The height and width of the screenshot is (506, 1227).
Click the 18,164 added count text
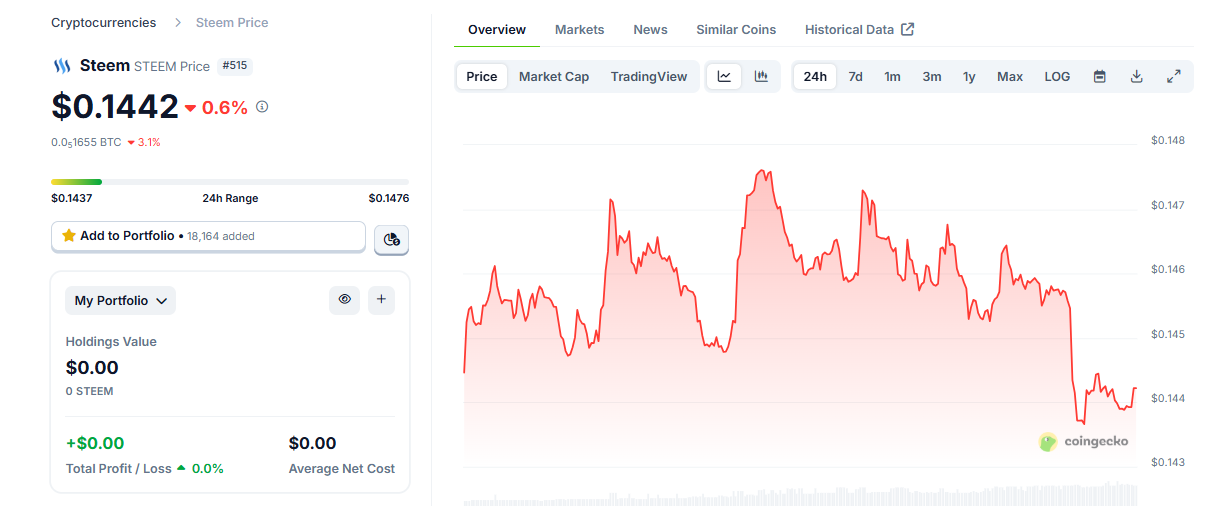pyautogui.click(x=221, y=236)
